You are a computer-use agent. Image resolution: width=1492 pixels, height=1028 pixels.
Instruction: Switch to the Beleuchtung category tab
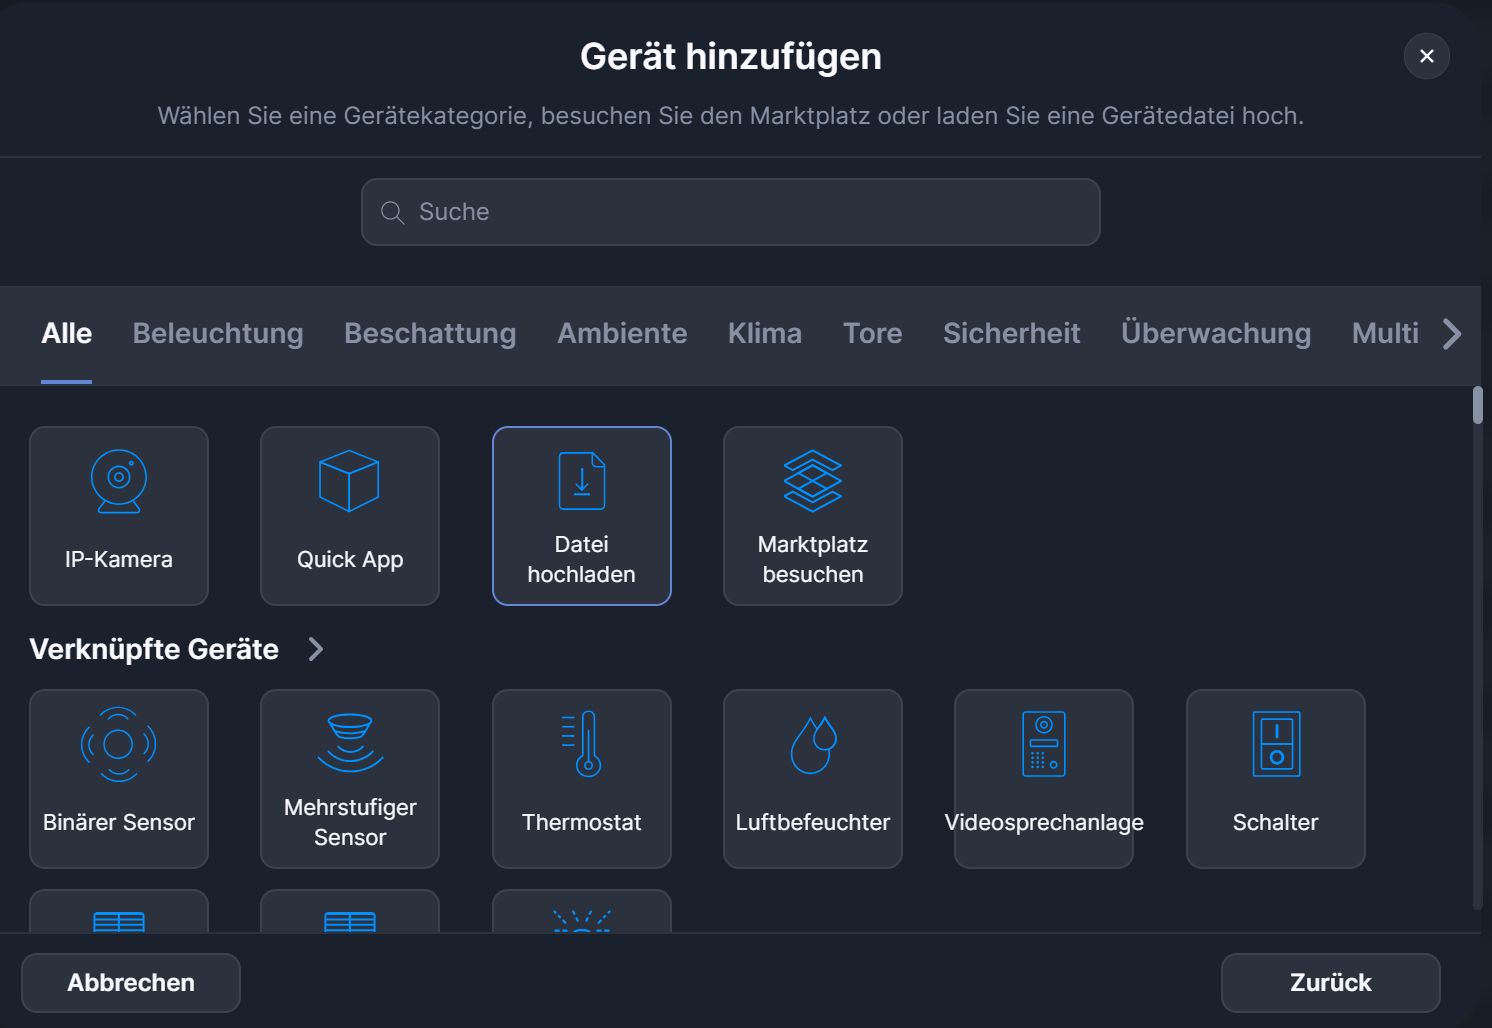click(218, 333)
